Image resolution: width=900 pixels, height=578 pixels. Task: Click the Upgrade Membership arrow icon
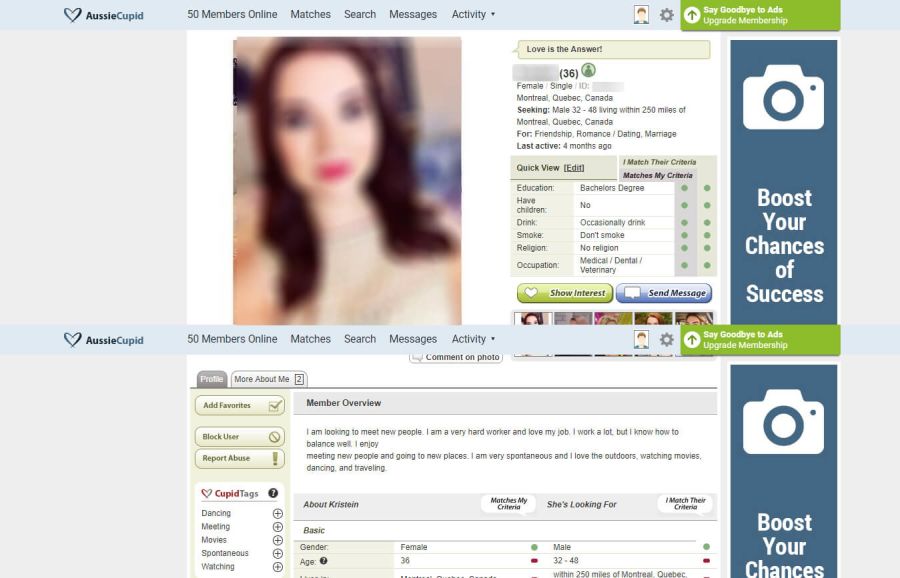pos(692,14)
